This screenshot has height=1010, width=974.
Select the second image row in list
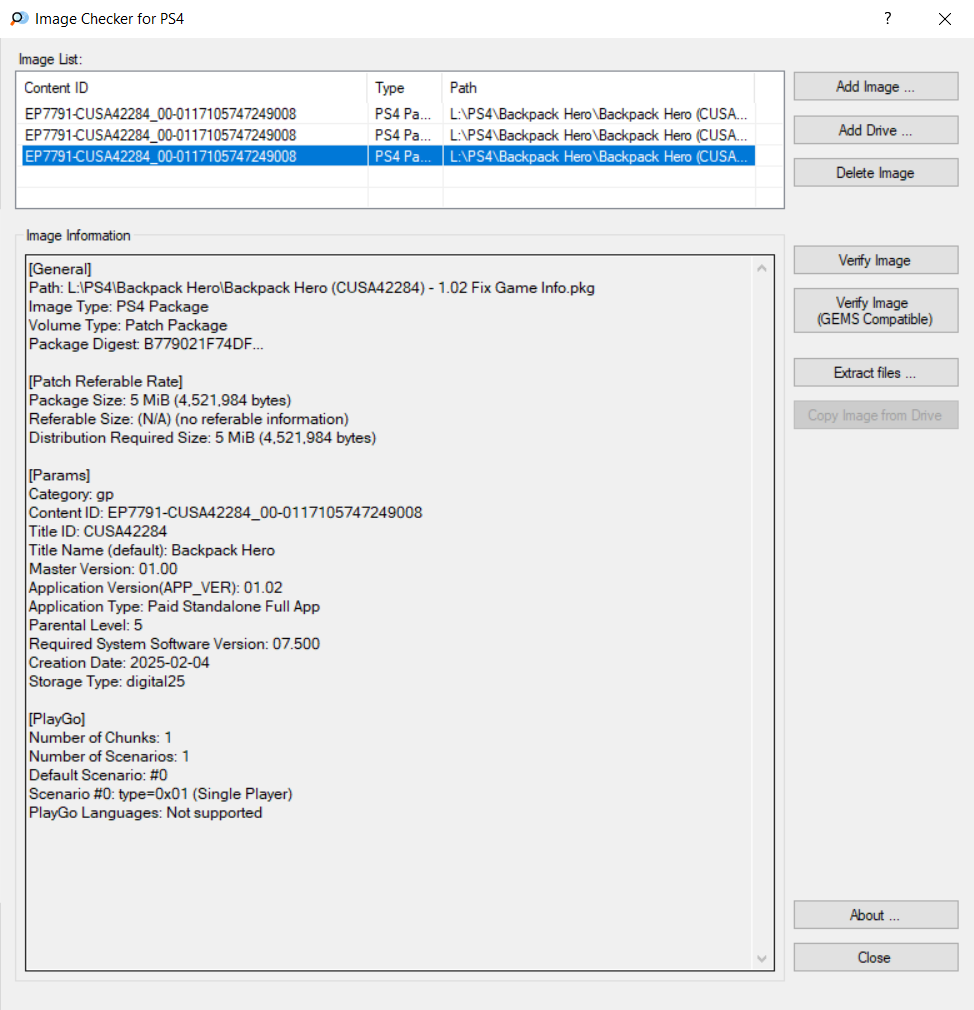[388, 135]
